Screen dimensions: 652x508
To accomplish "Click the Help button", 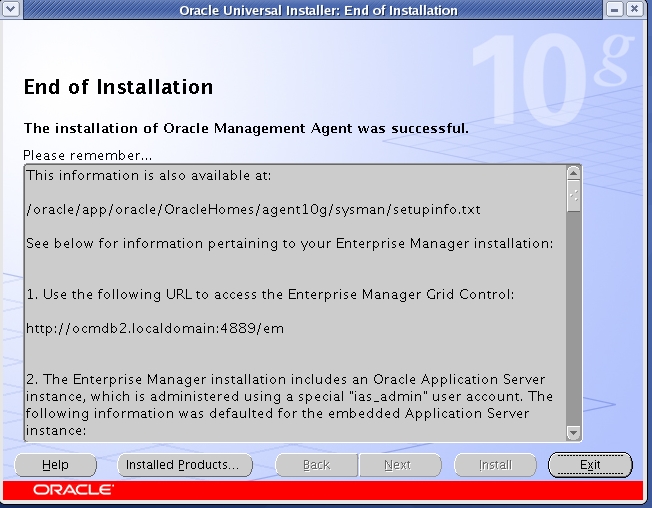I will (55, 465).
